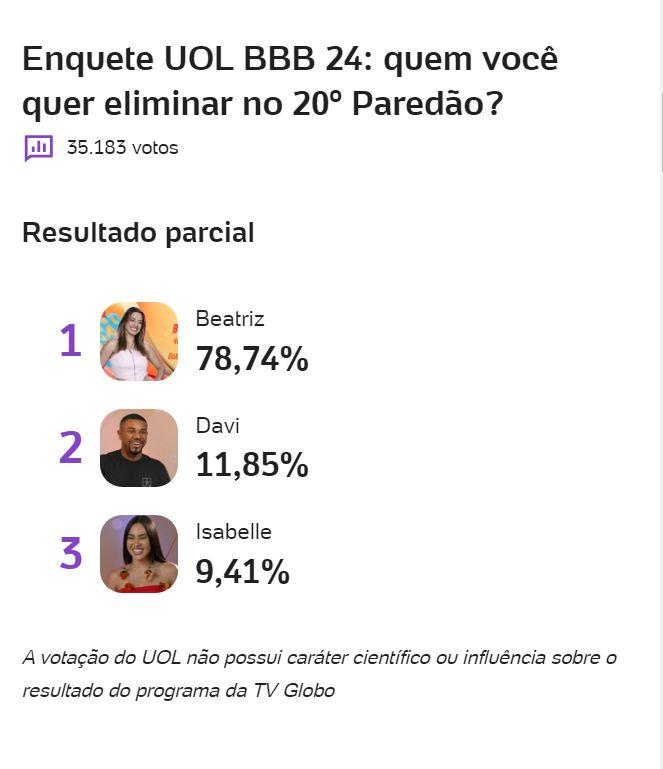Click the purple rank number 1
This screenshot has height=769, width=663.
[x=70, y=341]
